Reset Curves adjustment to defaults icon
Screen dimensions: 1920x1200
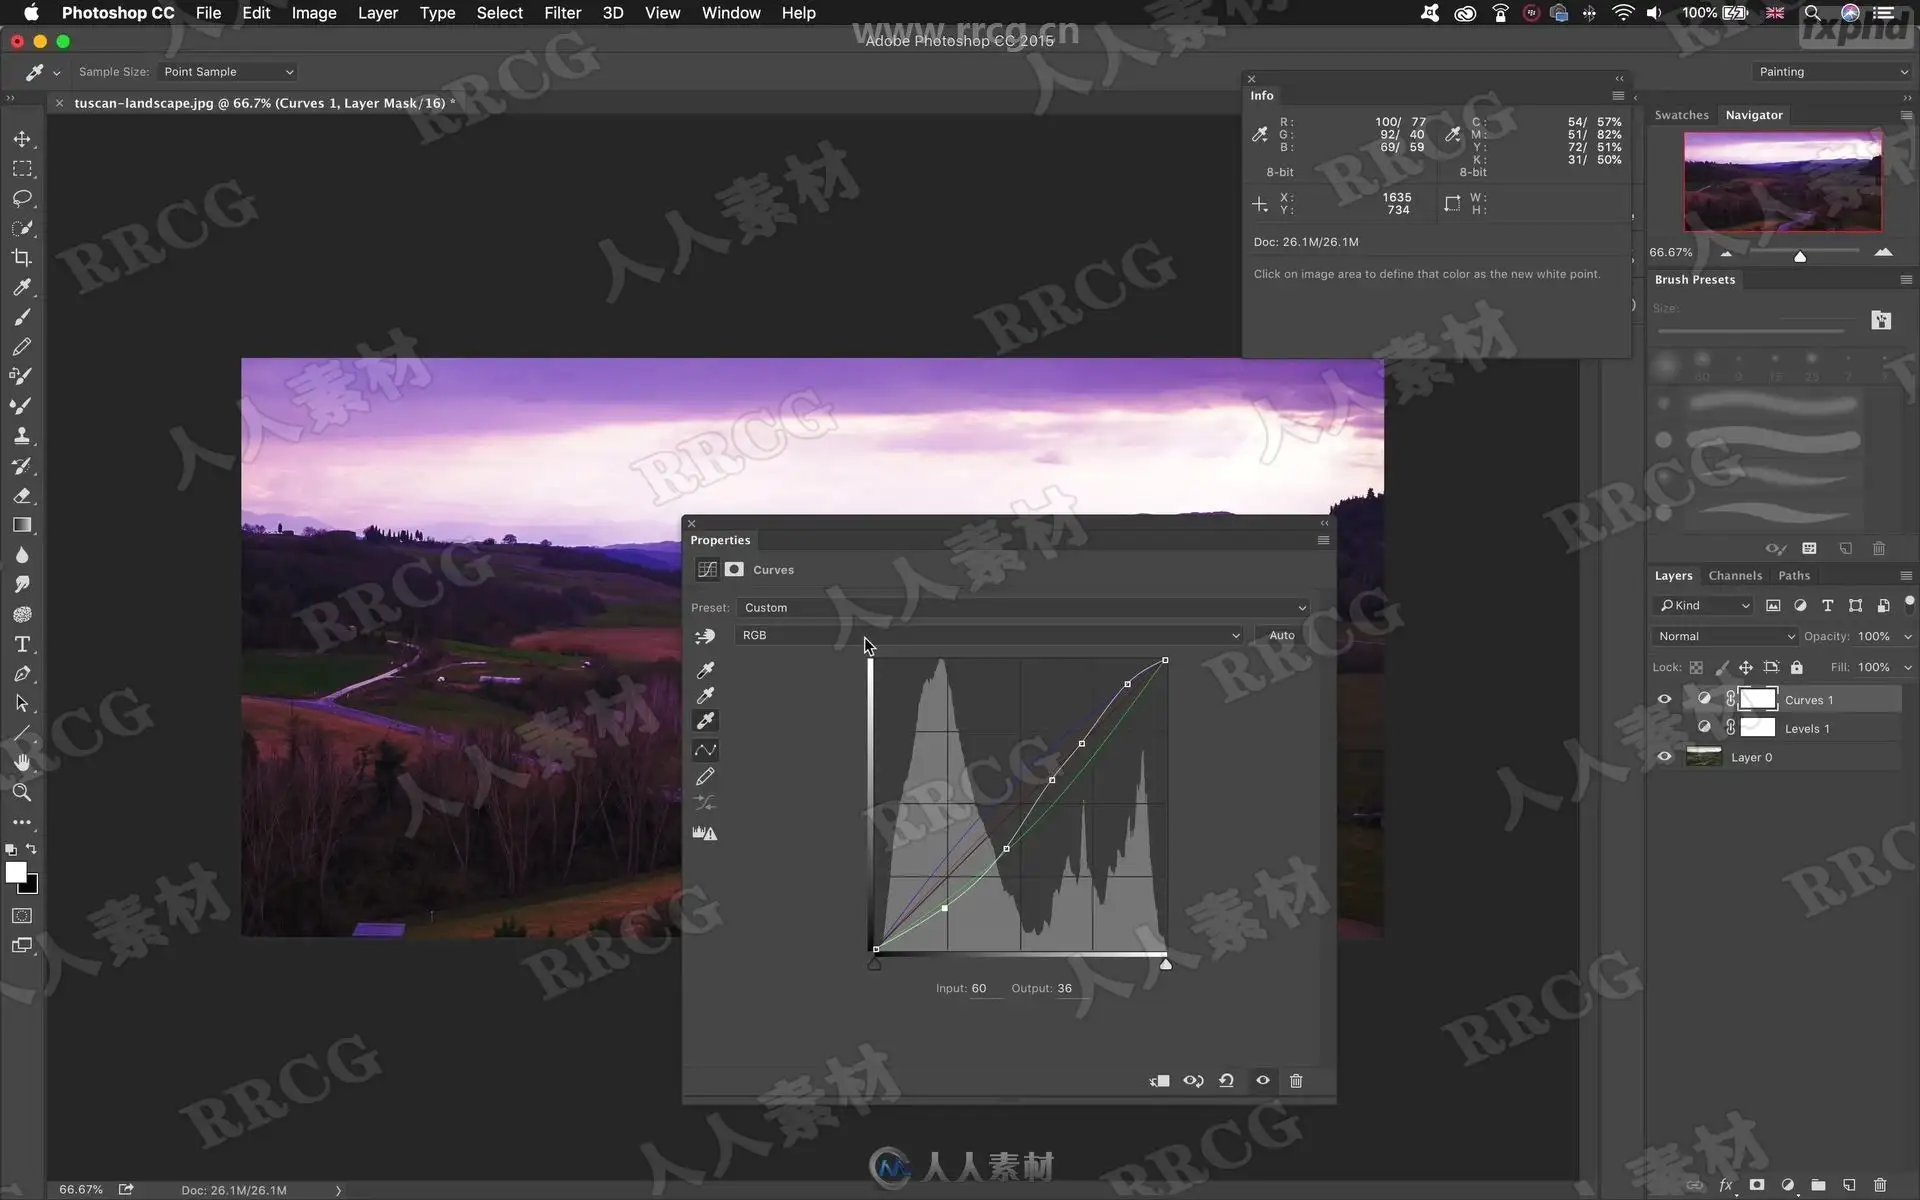pyautogui.click(x=1226, y=1081)
